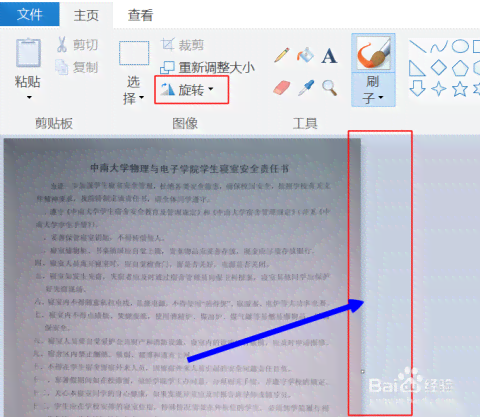Screen dimensions: 480x417
Task: Select the Fill with color bucket tool
Action: (x=305, y=55)
